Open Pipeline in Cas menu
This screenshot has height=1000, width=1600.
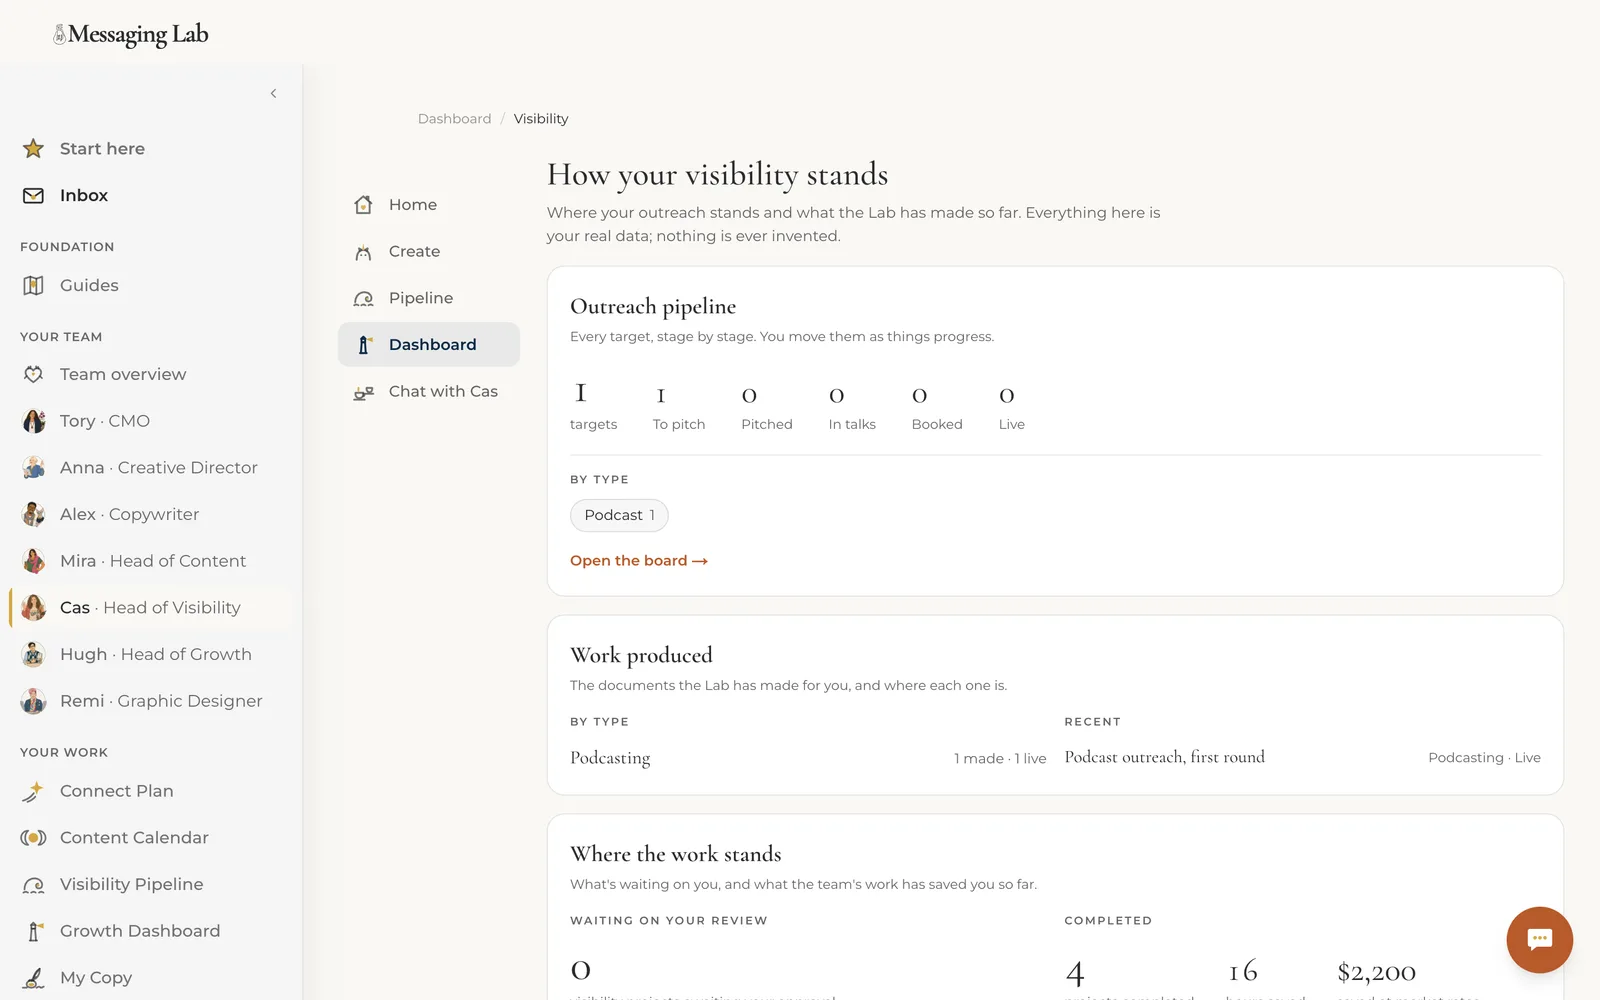pos(428,298)
